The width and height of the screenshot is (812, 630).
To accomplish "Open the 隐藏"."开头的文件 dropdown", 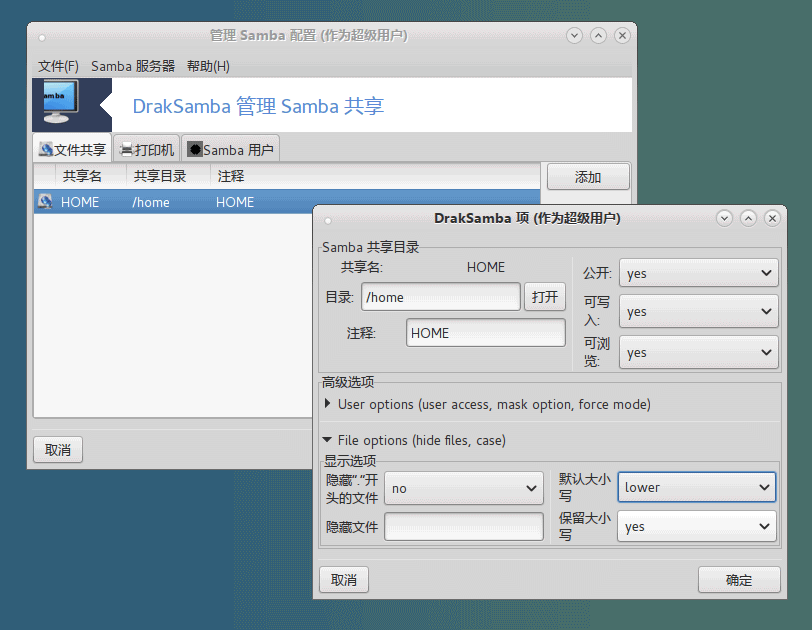I will [463, 488].
